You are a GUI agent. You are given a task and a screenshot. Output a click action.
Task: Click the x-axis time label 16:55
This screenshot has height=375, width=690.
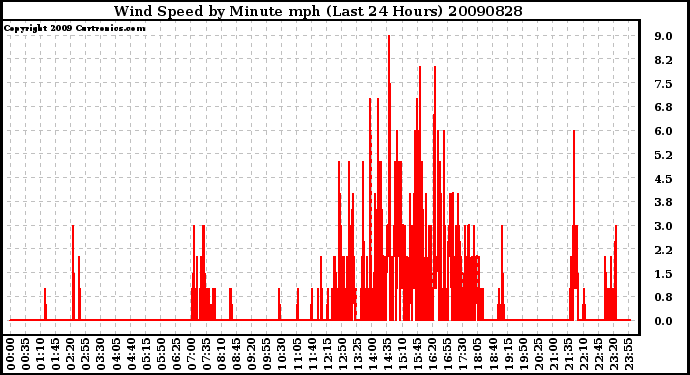click(448, 354)
